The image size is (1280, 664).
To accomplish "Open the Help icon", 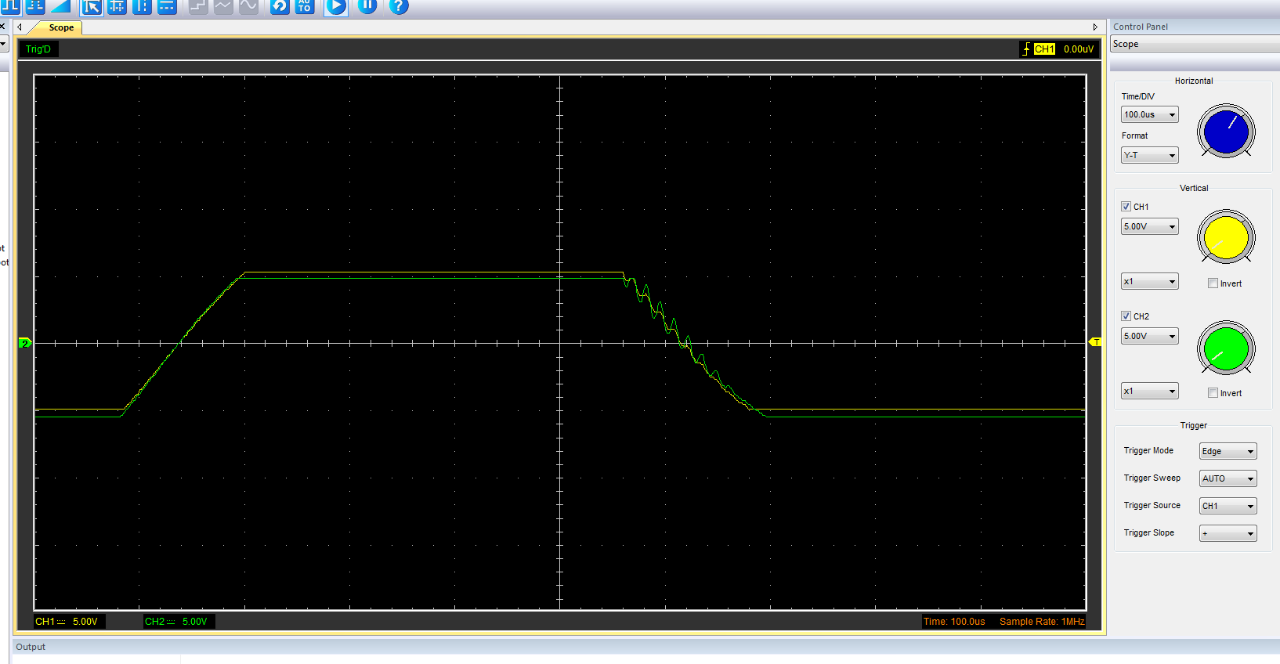I will coord(398,7).
